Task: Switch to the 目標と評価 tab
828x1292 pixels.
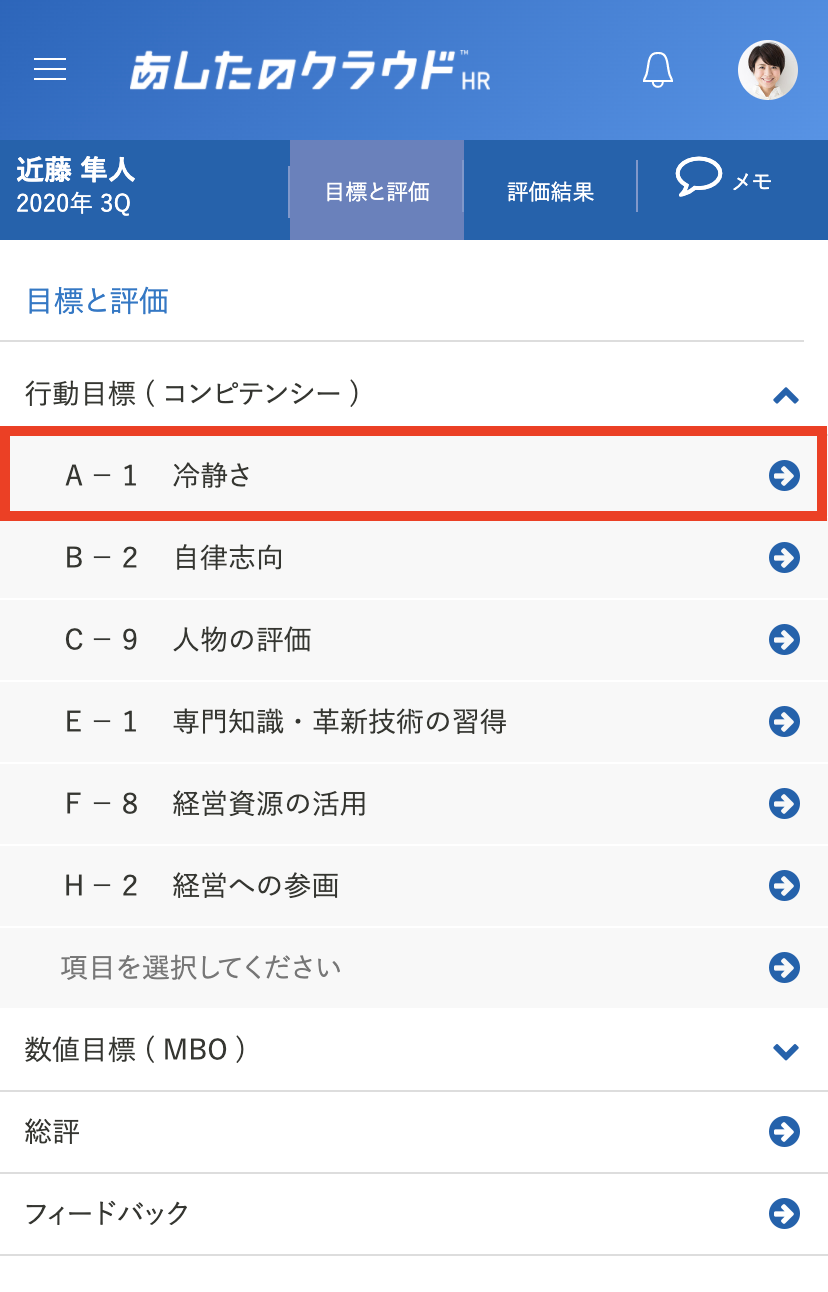Action: click(377, 190)
